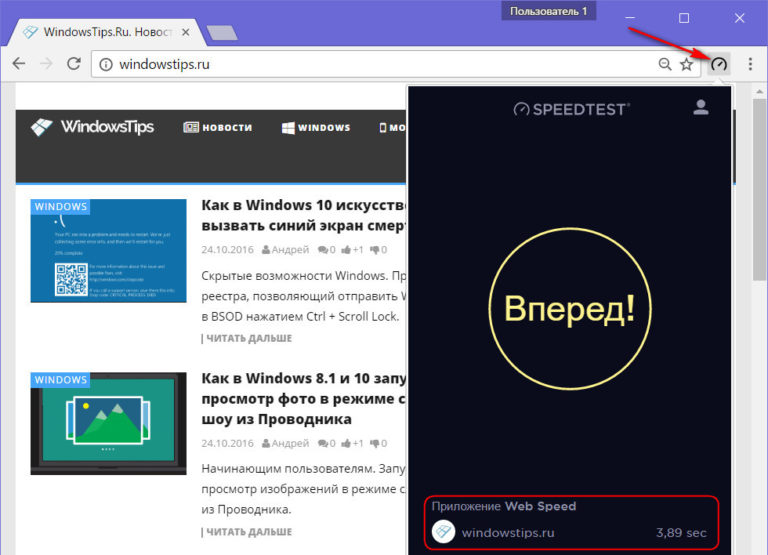
Task: Open a new tab next to WindowsTips
Action: point(221,32)
